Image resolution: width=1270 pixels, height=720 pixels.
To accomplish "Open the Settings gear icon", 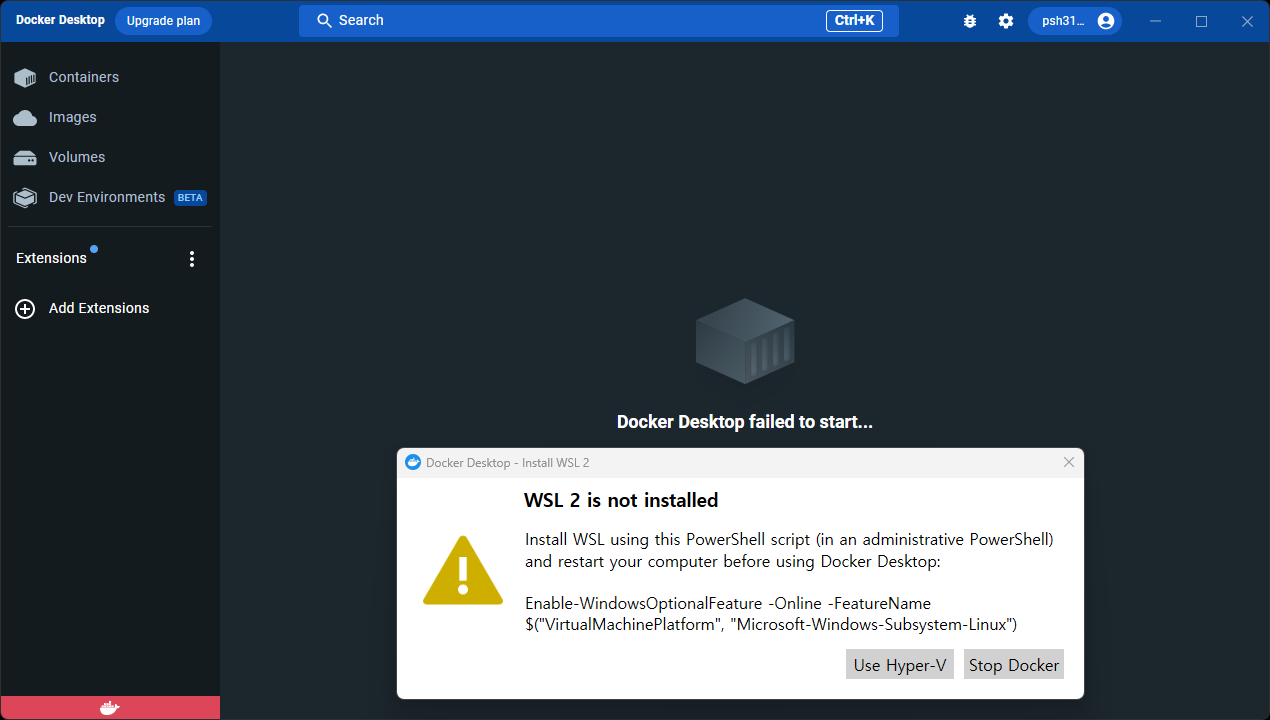I will (1006, 21).
